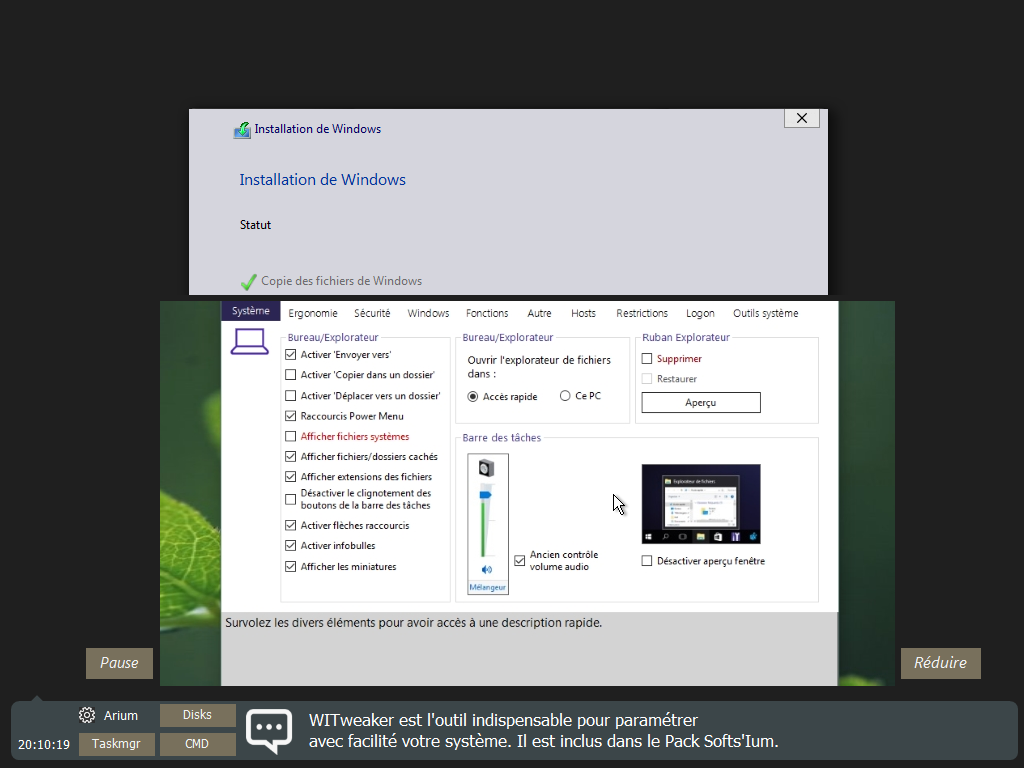Check Activer 'Envoyer vers' checkbox
Image resolution: width=1024 pixels, height=768 pixels.
[x=291, y=355]
